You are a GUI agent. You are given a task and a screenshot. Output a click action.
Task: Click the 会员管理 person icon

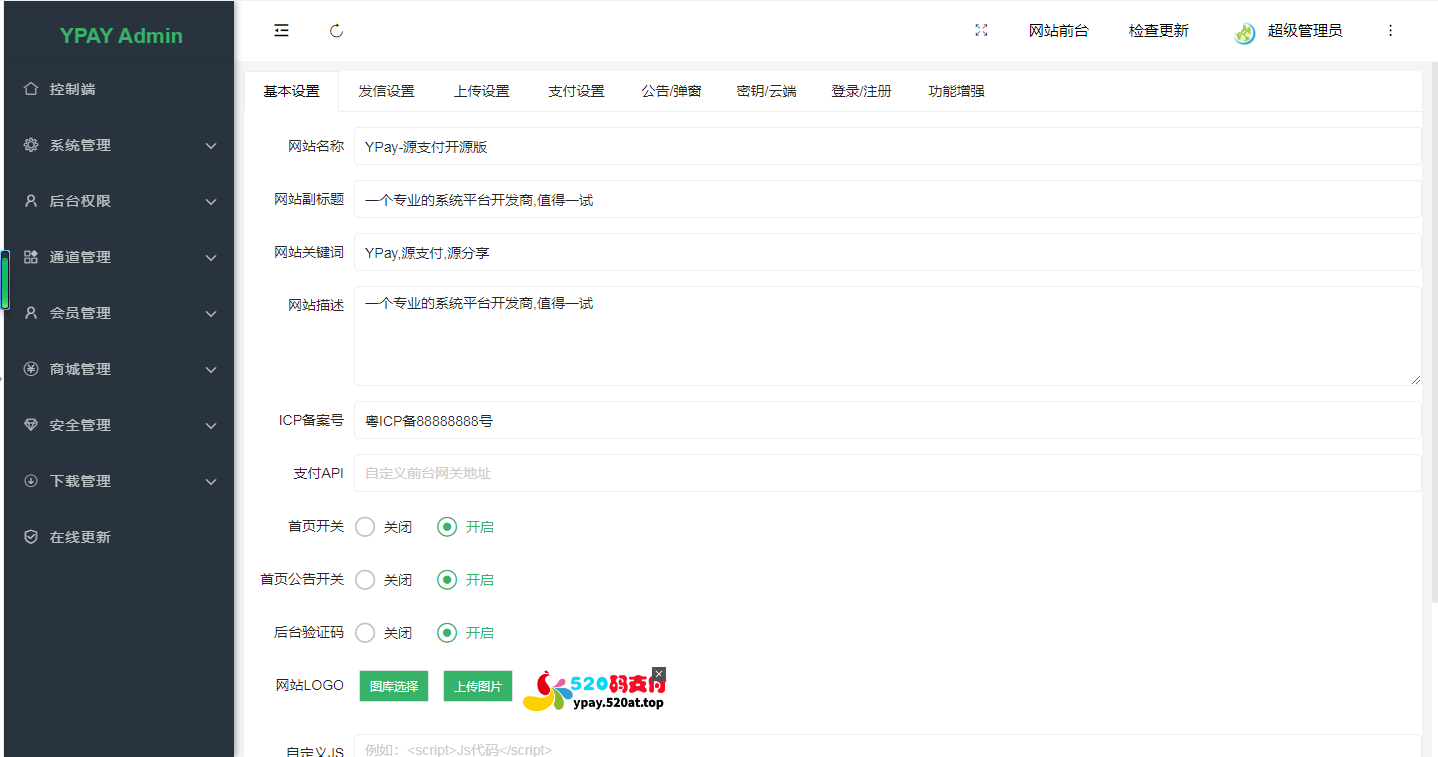pos(31,313)
